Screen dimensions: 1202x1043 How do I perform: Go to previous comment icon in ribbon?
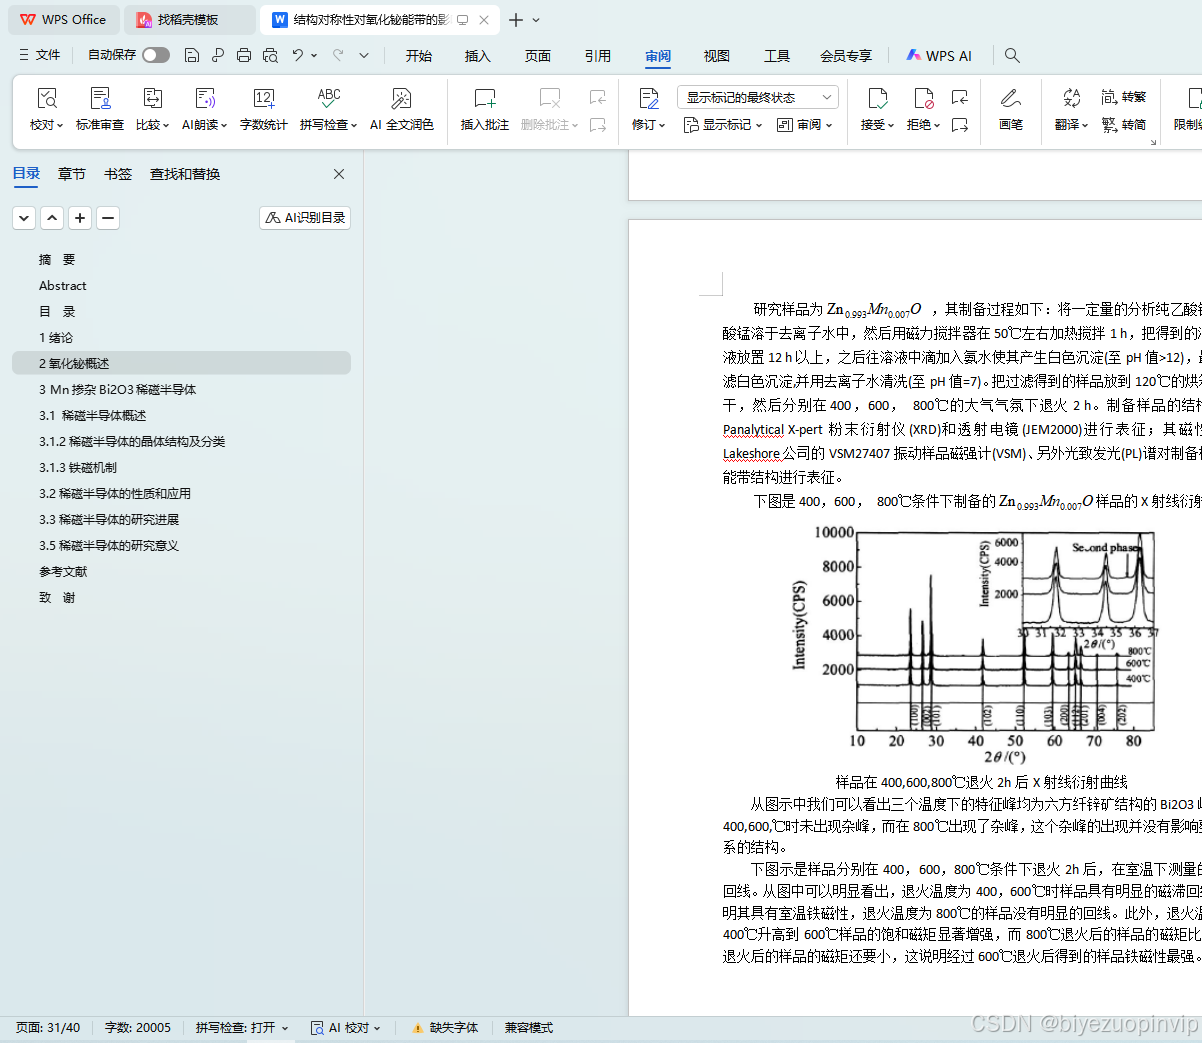coord(598,97)
